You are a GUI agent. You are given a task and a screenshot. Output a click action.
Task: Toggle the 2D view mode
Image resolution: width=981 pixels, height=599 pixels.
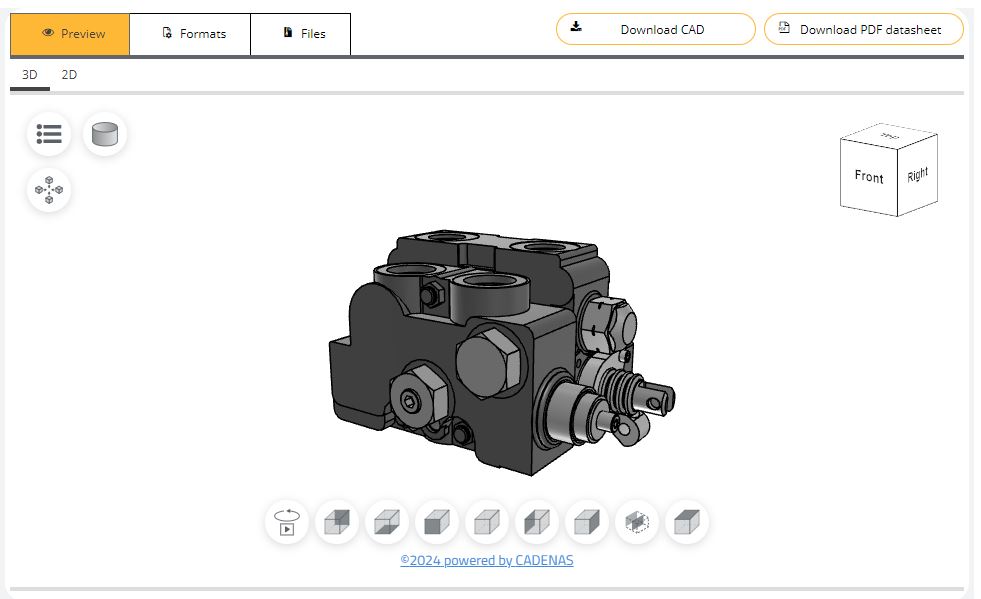pos(69,74)
